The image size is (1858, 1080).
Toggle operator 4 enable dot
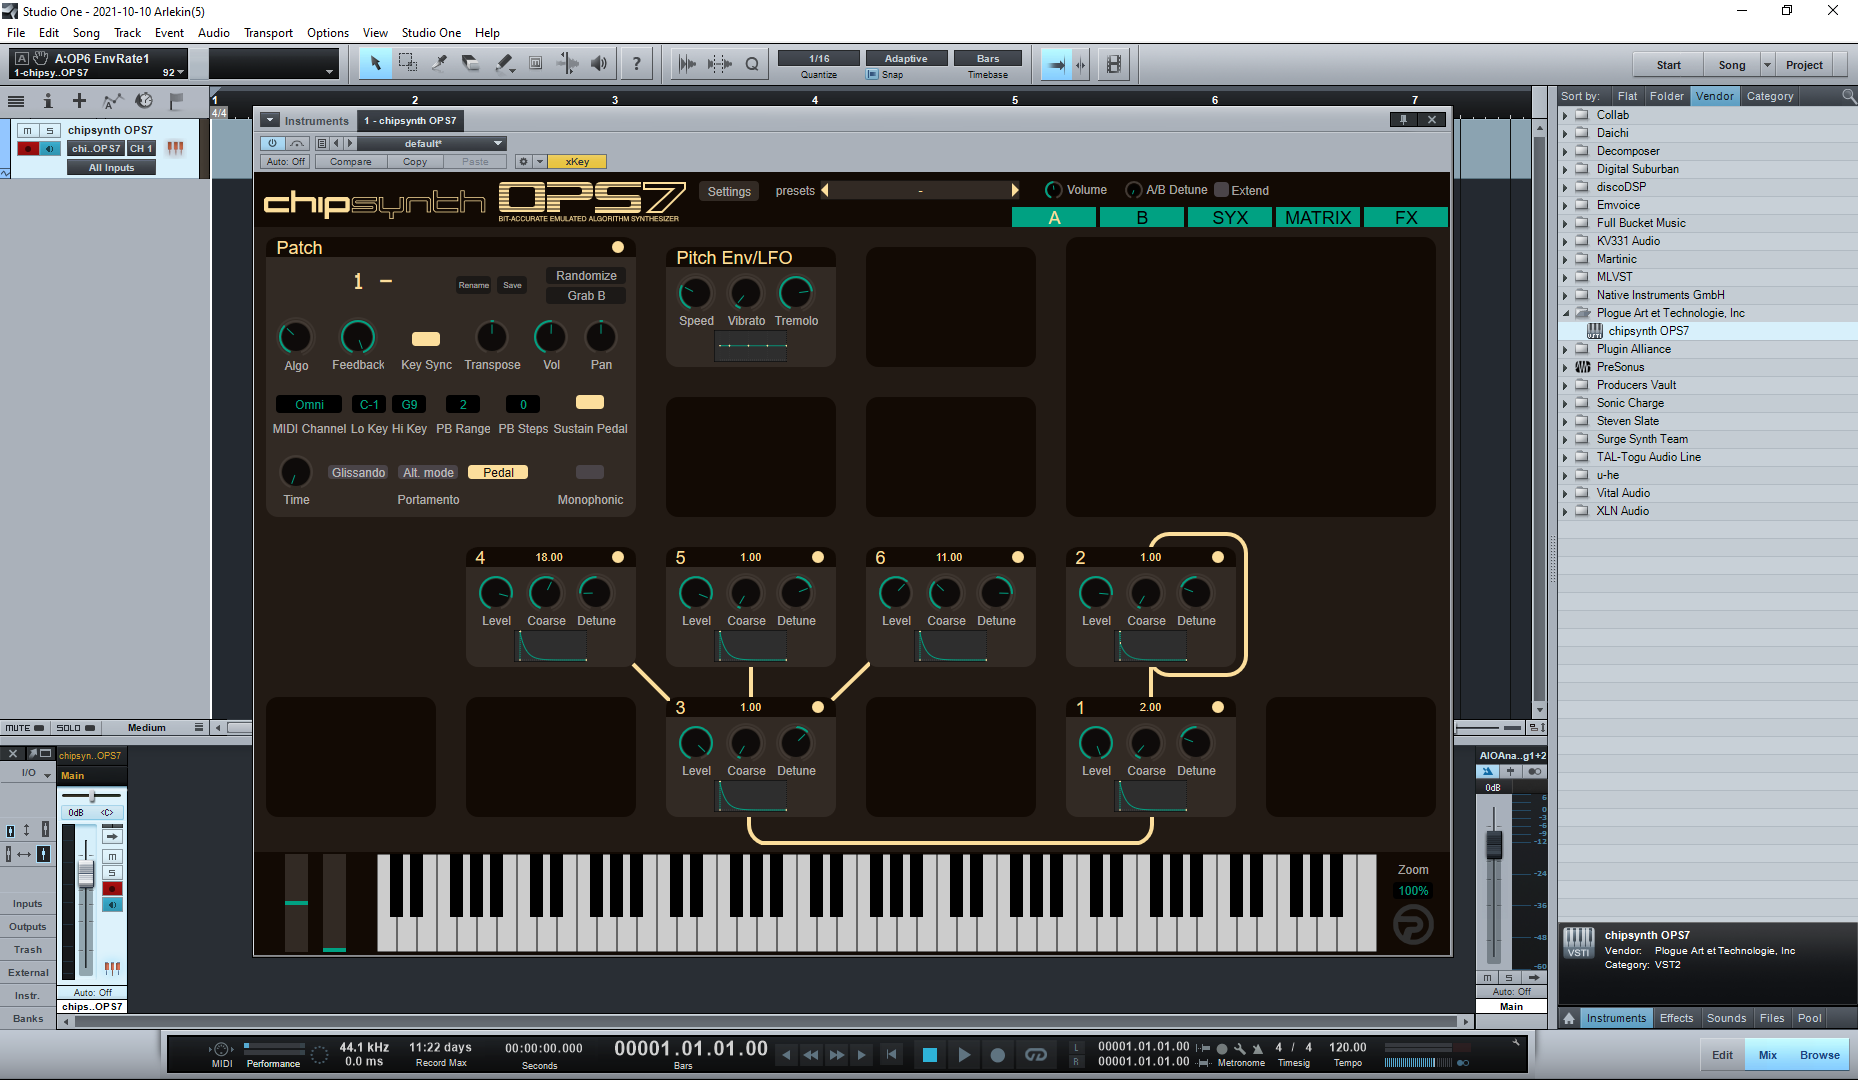coord(618,557)
